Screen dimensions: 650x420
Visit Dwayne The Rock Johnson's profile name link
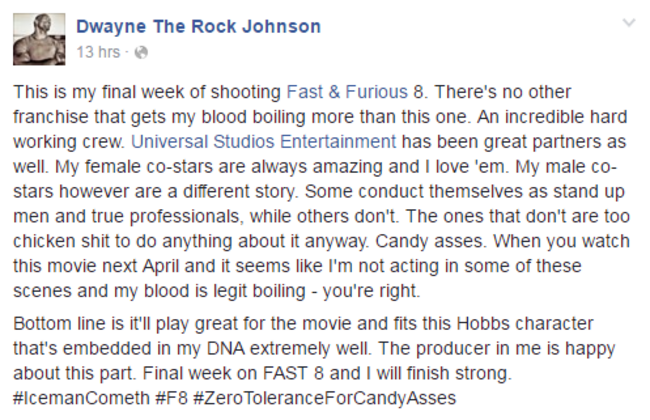[x=199, y=26]
